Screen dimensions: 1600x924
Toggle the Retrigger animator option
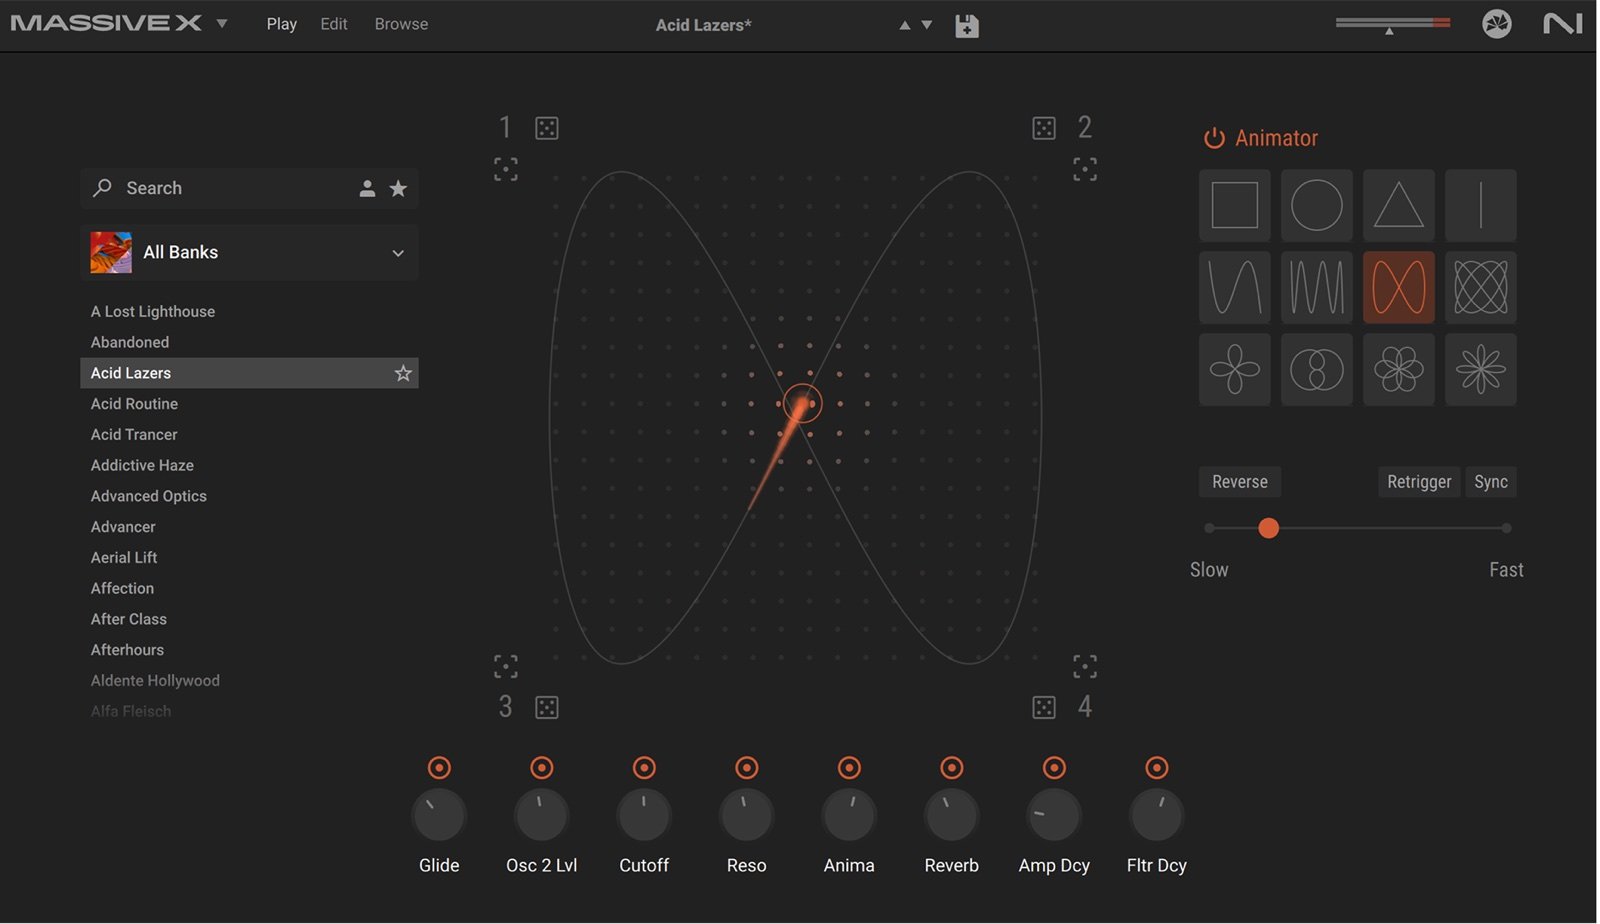1419,482
